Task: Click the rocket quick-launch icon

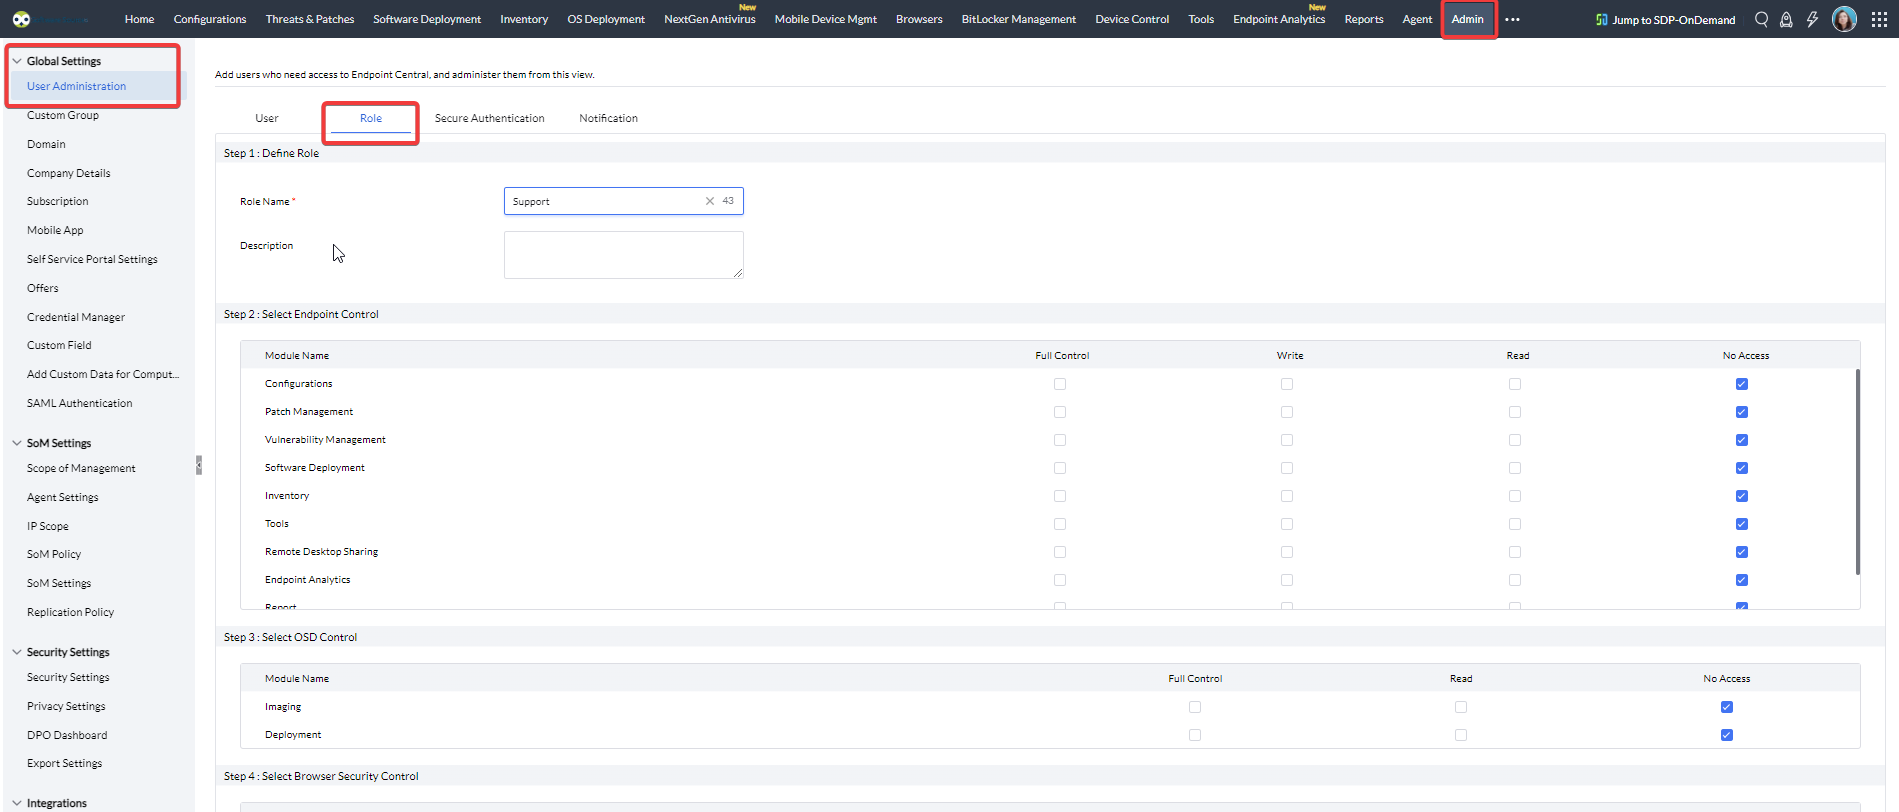Action: (1786, 19)
